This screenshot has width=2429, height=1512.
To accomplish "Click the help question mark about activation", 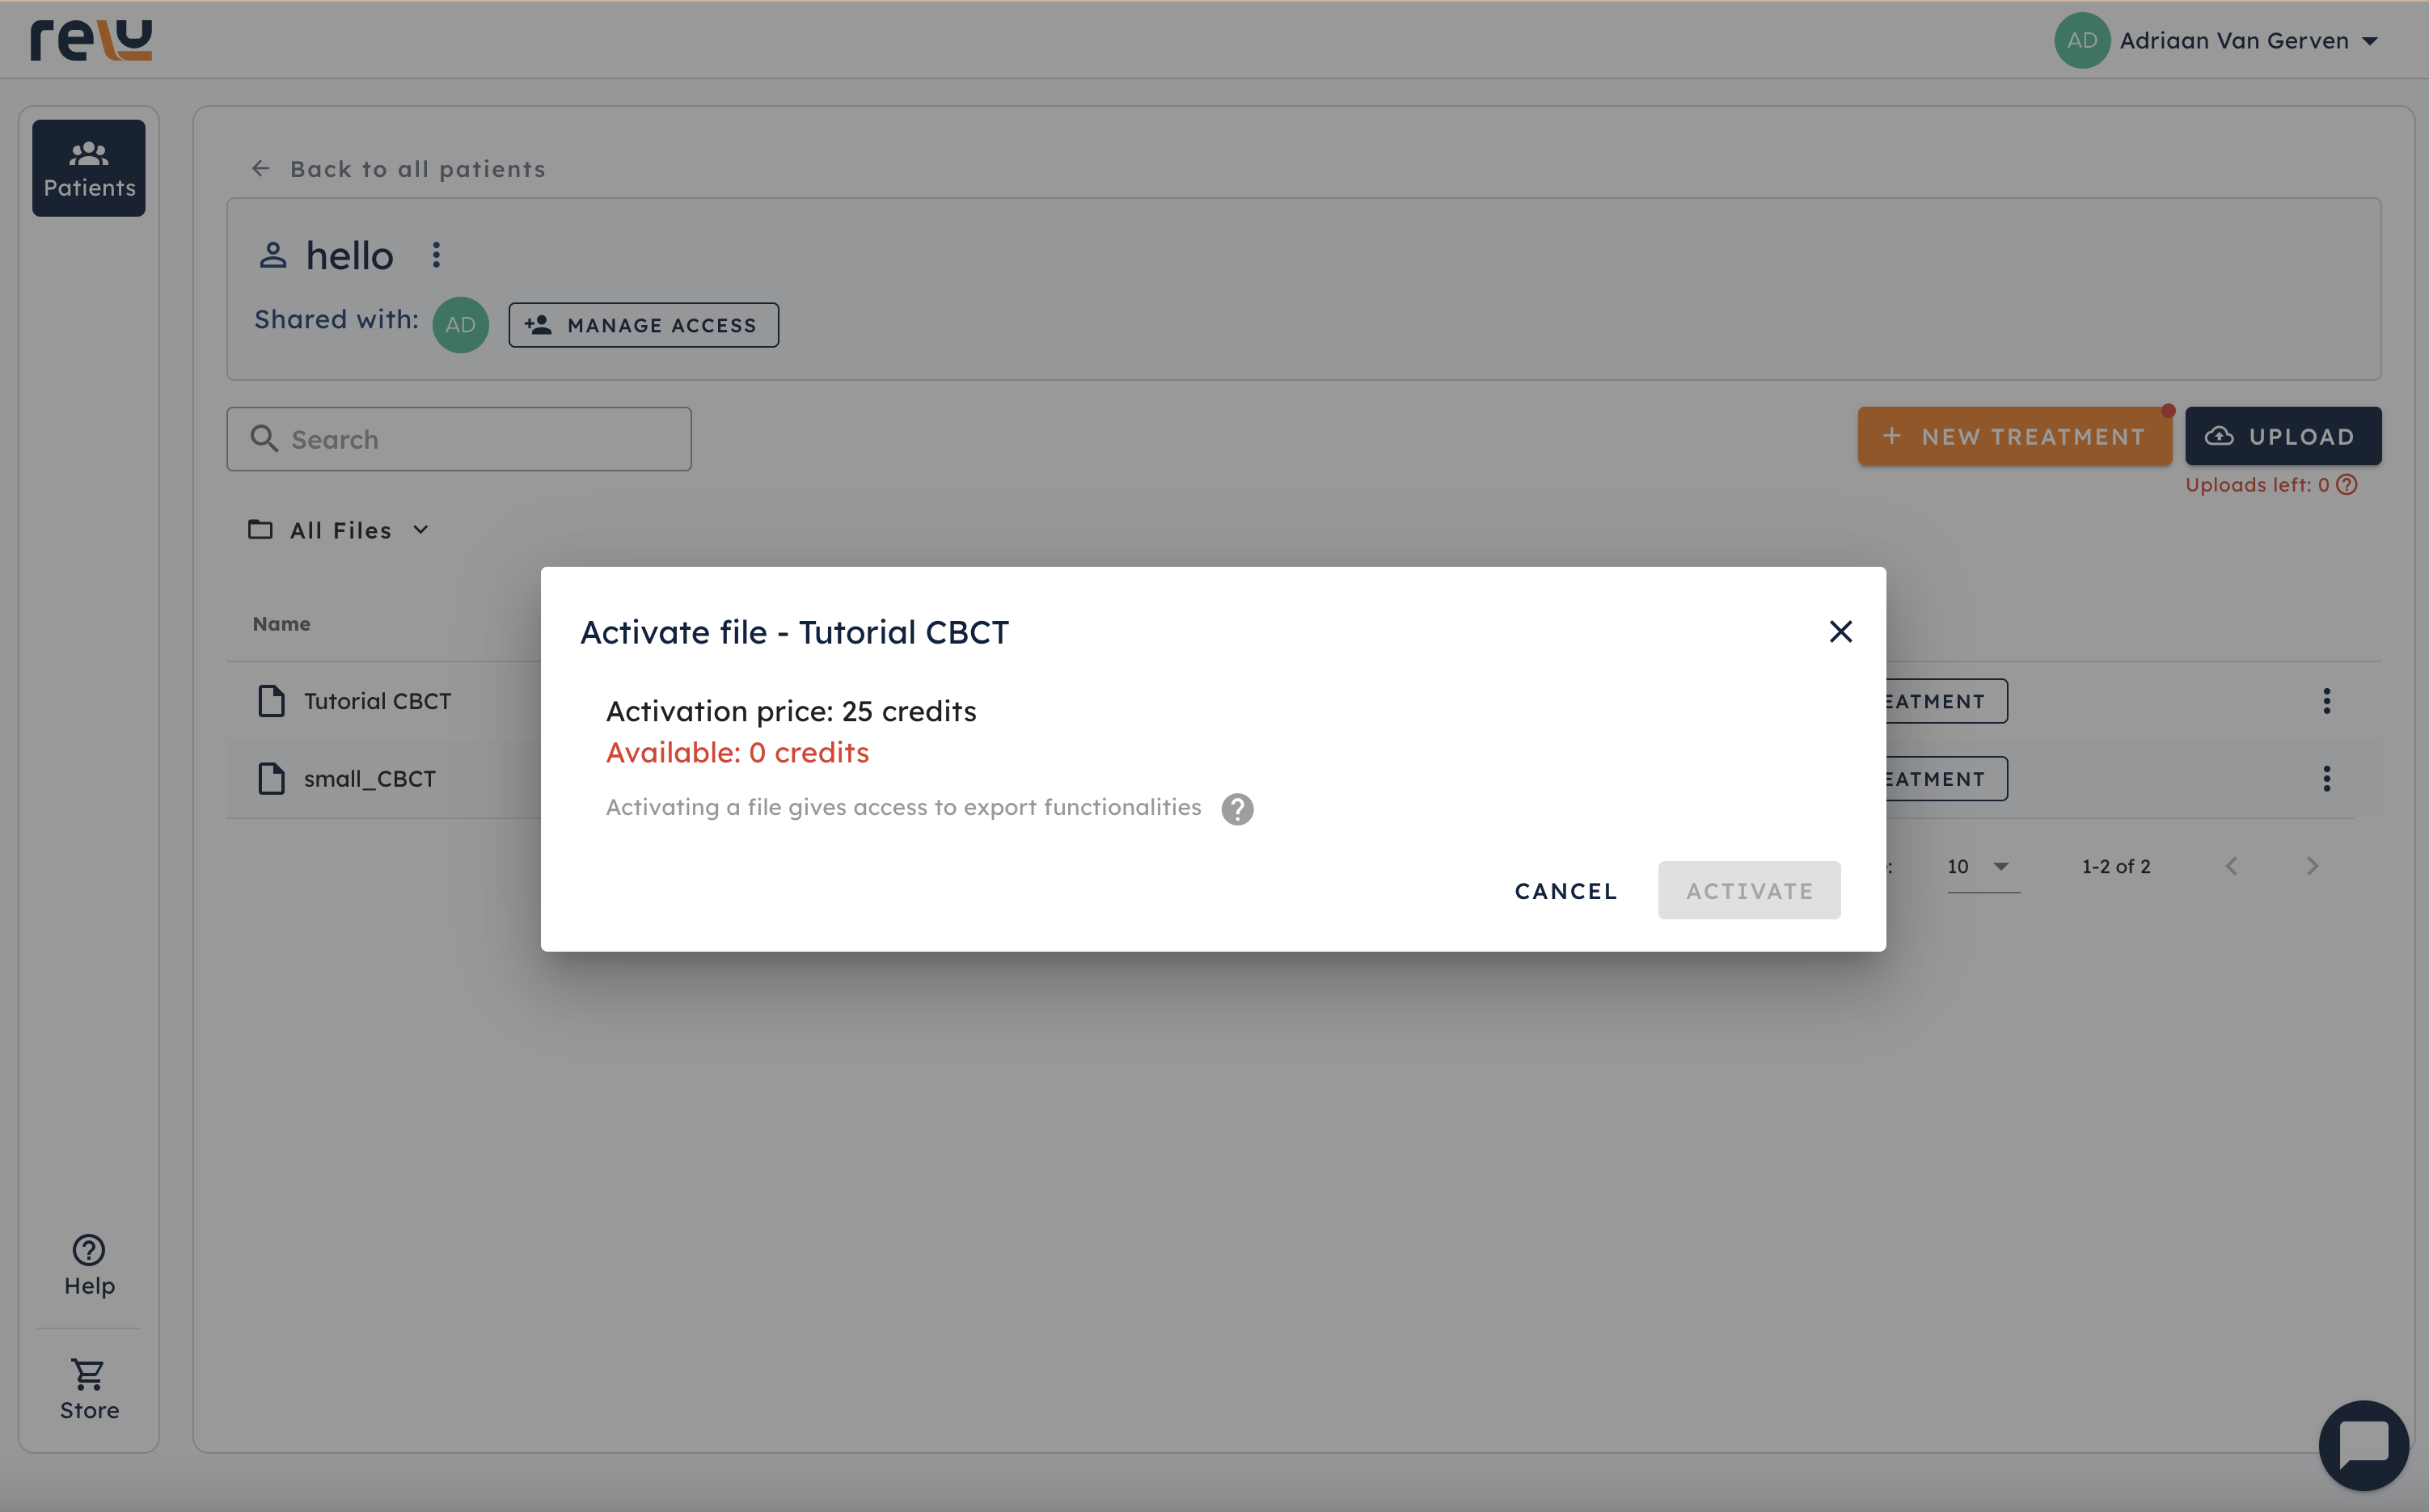I will pyautogui.click(x=1237, y=809).
